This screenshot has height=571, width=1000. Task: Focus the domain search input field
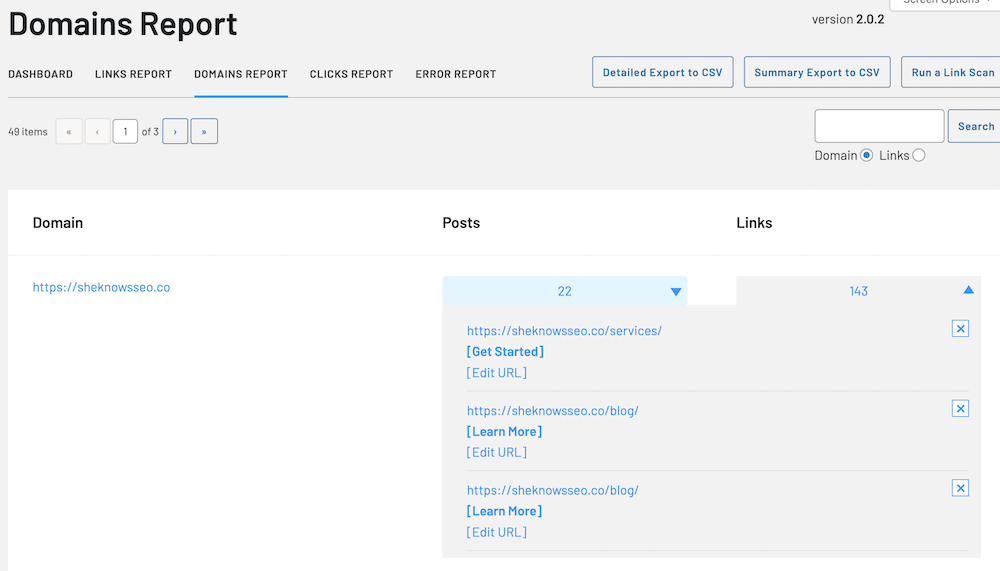[x=879, y=126]
